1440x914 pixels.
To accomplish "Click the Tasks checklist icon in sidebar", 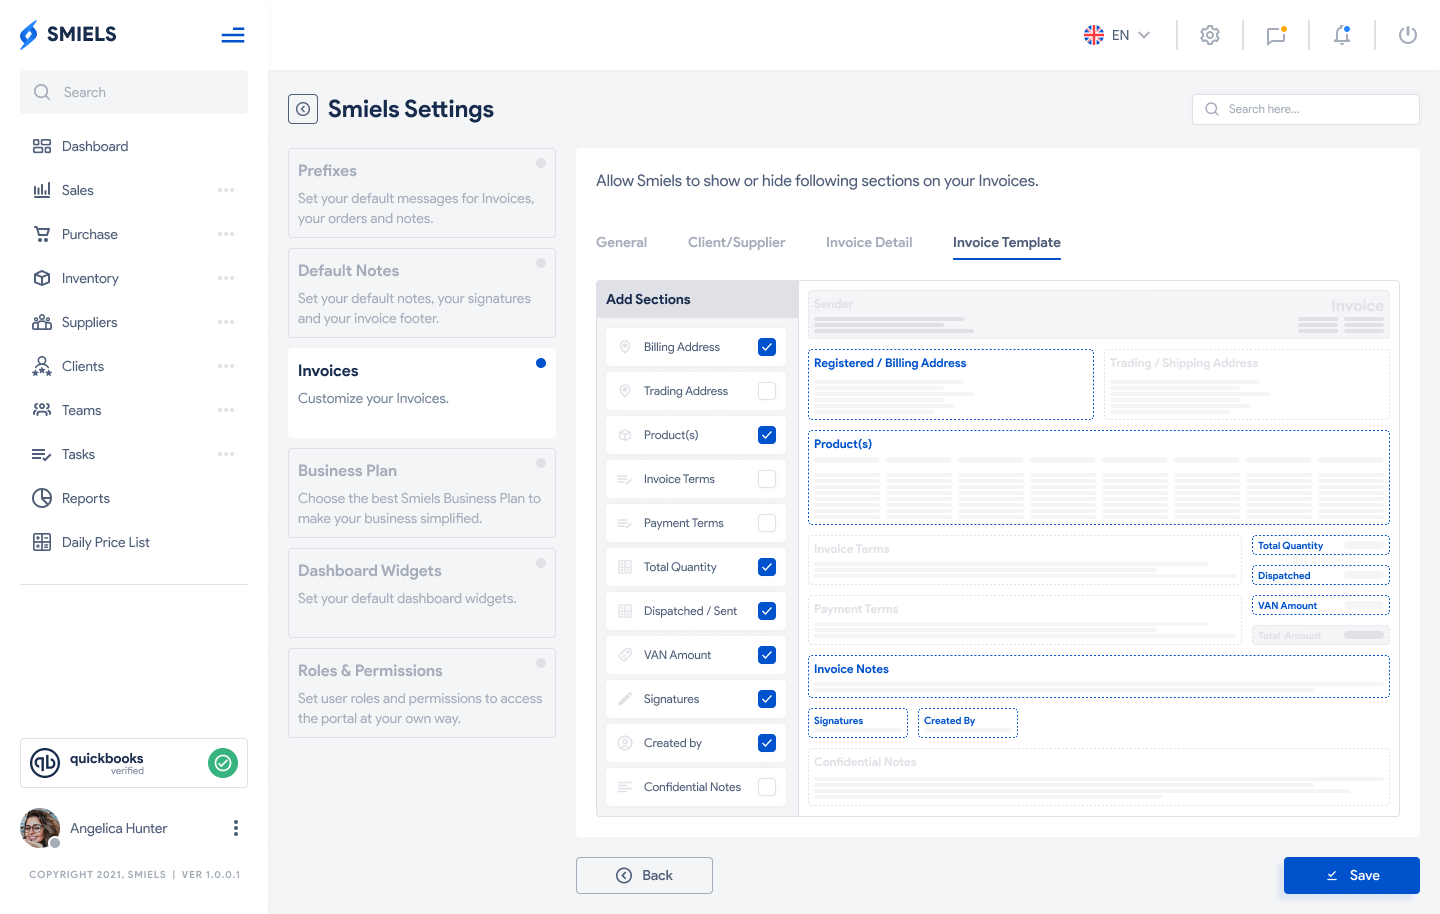I will tap(42, 454).
